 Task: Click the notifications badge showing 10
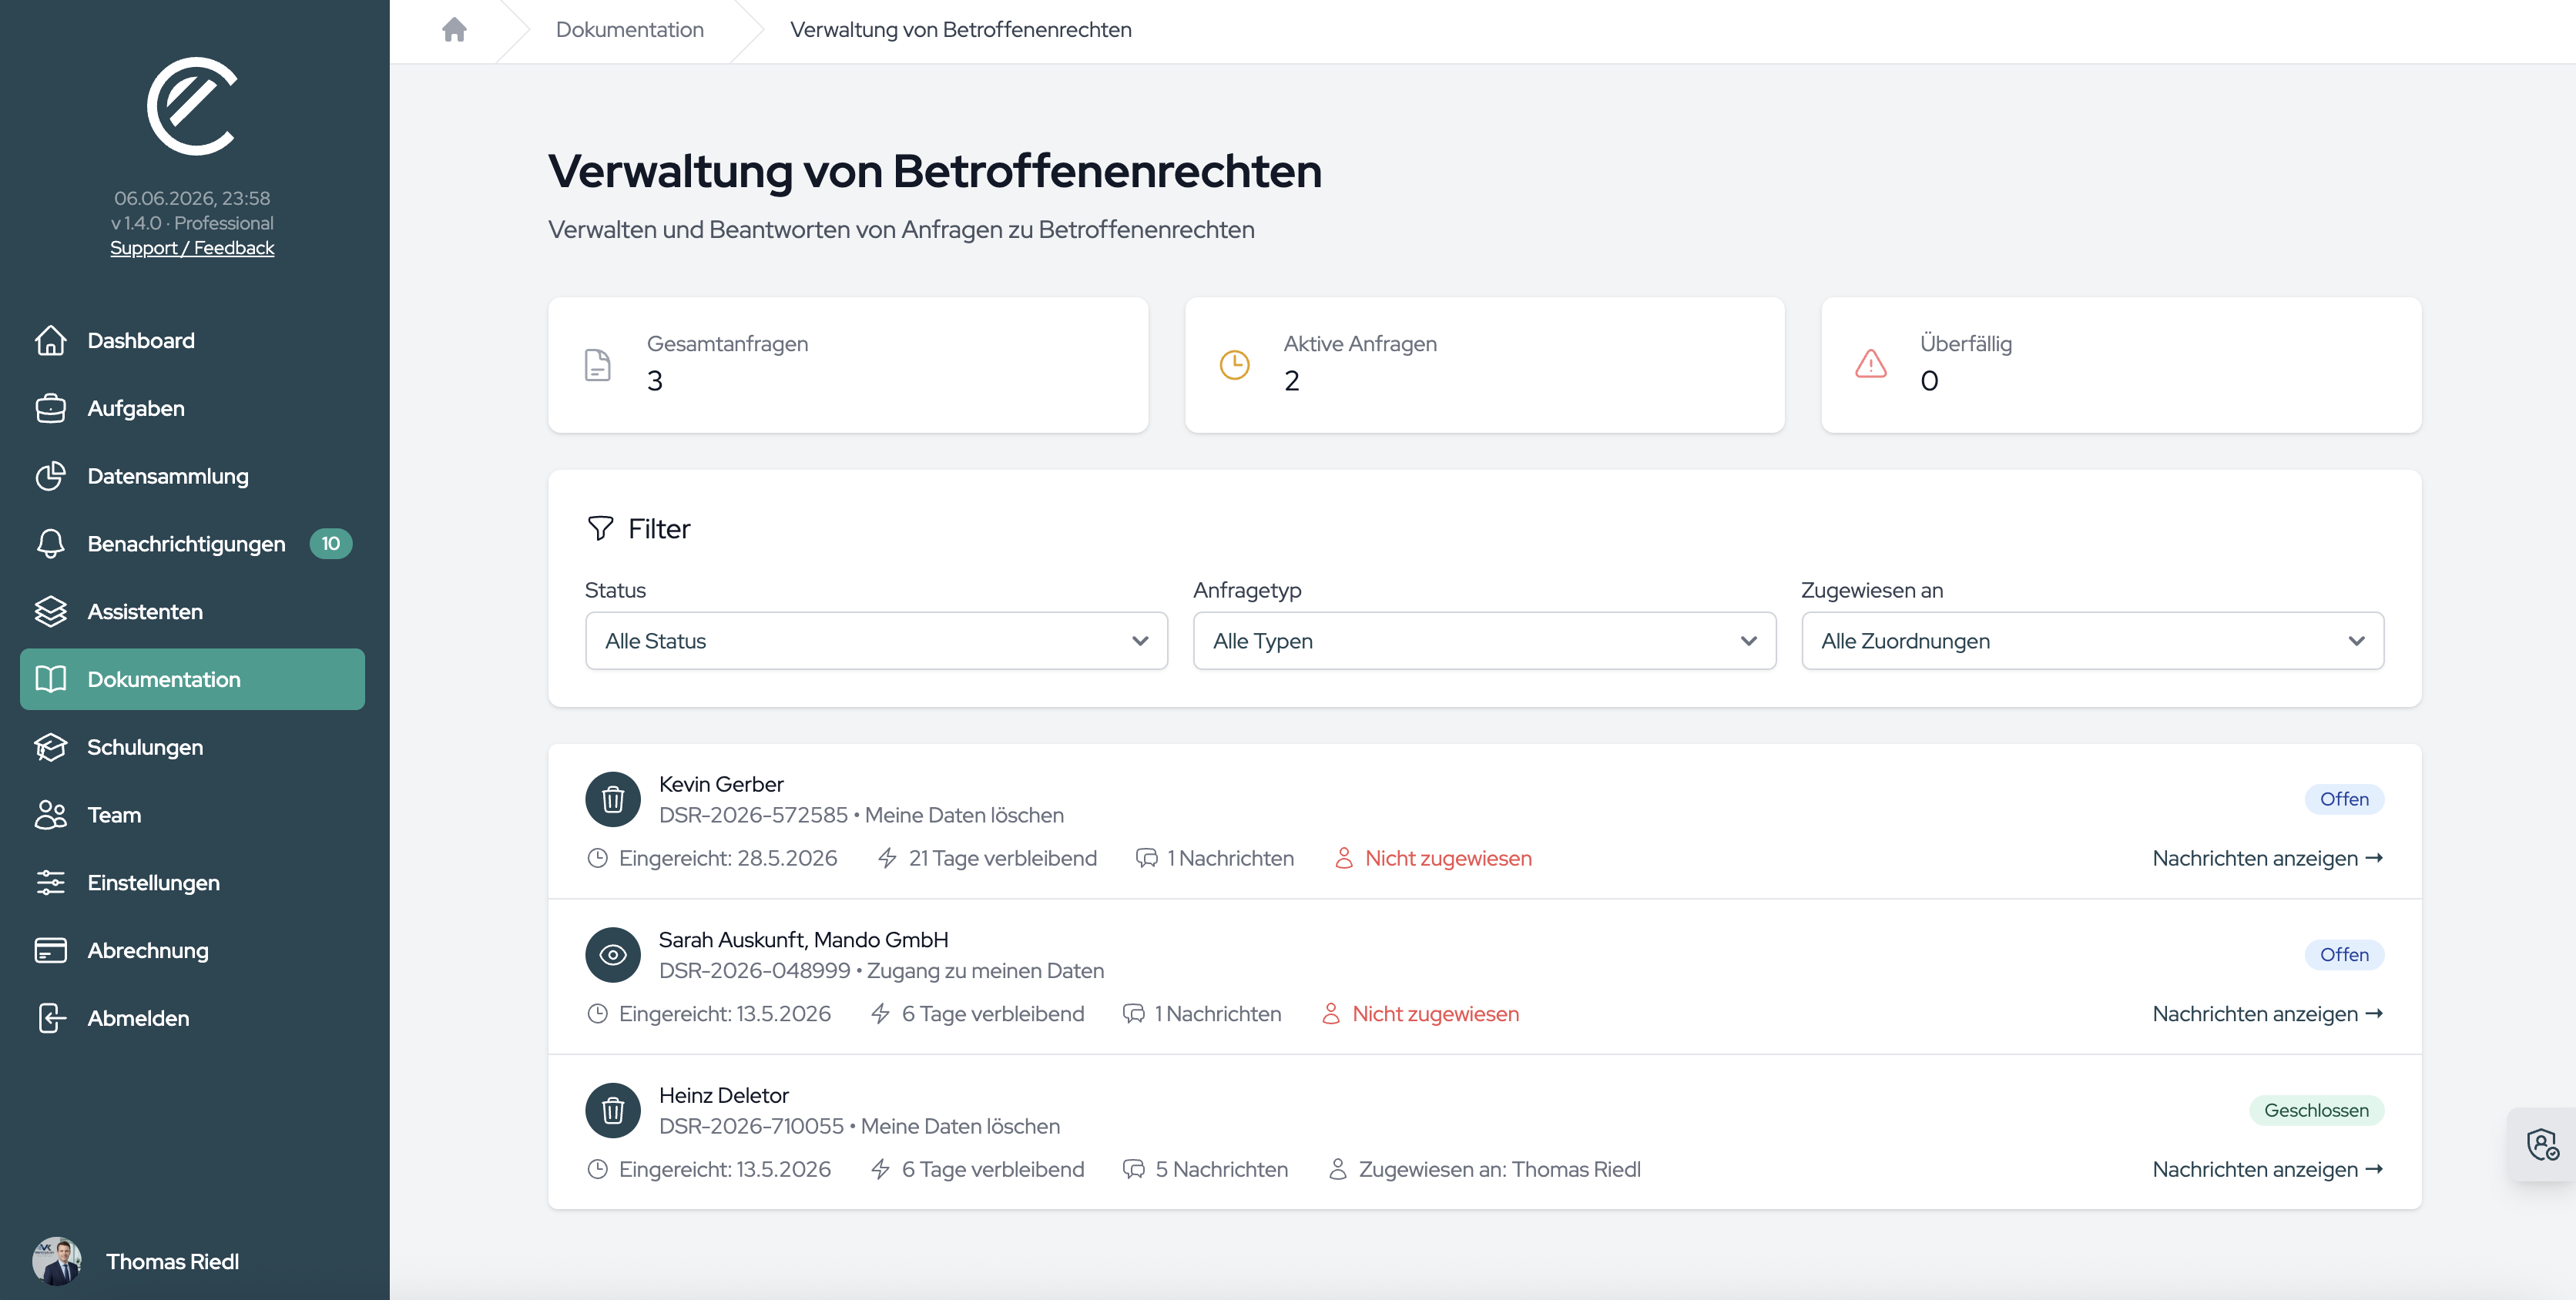click(x=331, y=543)
